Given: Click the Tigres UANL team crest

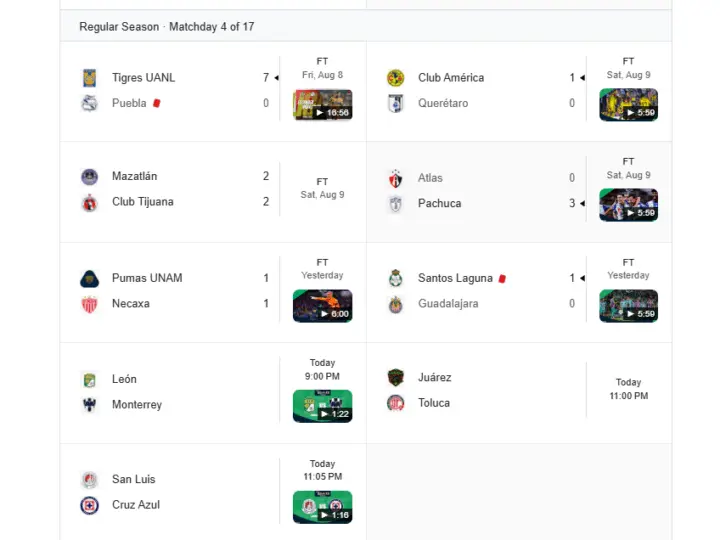Looking at the screenshot, I should pos(90,78).
